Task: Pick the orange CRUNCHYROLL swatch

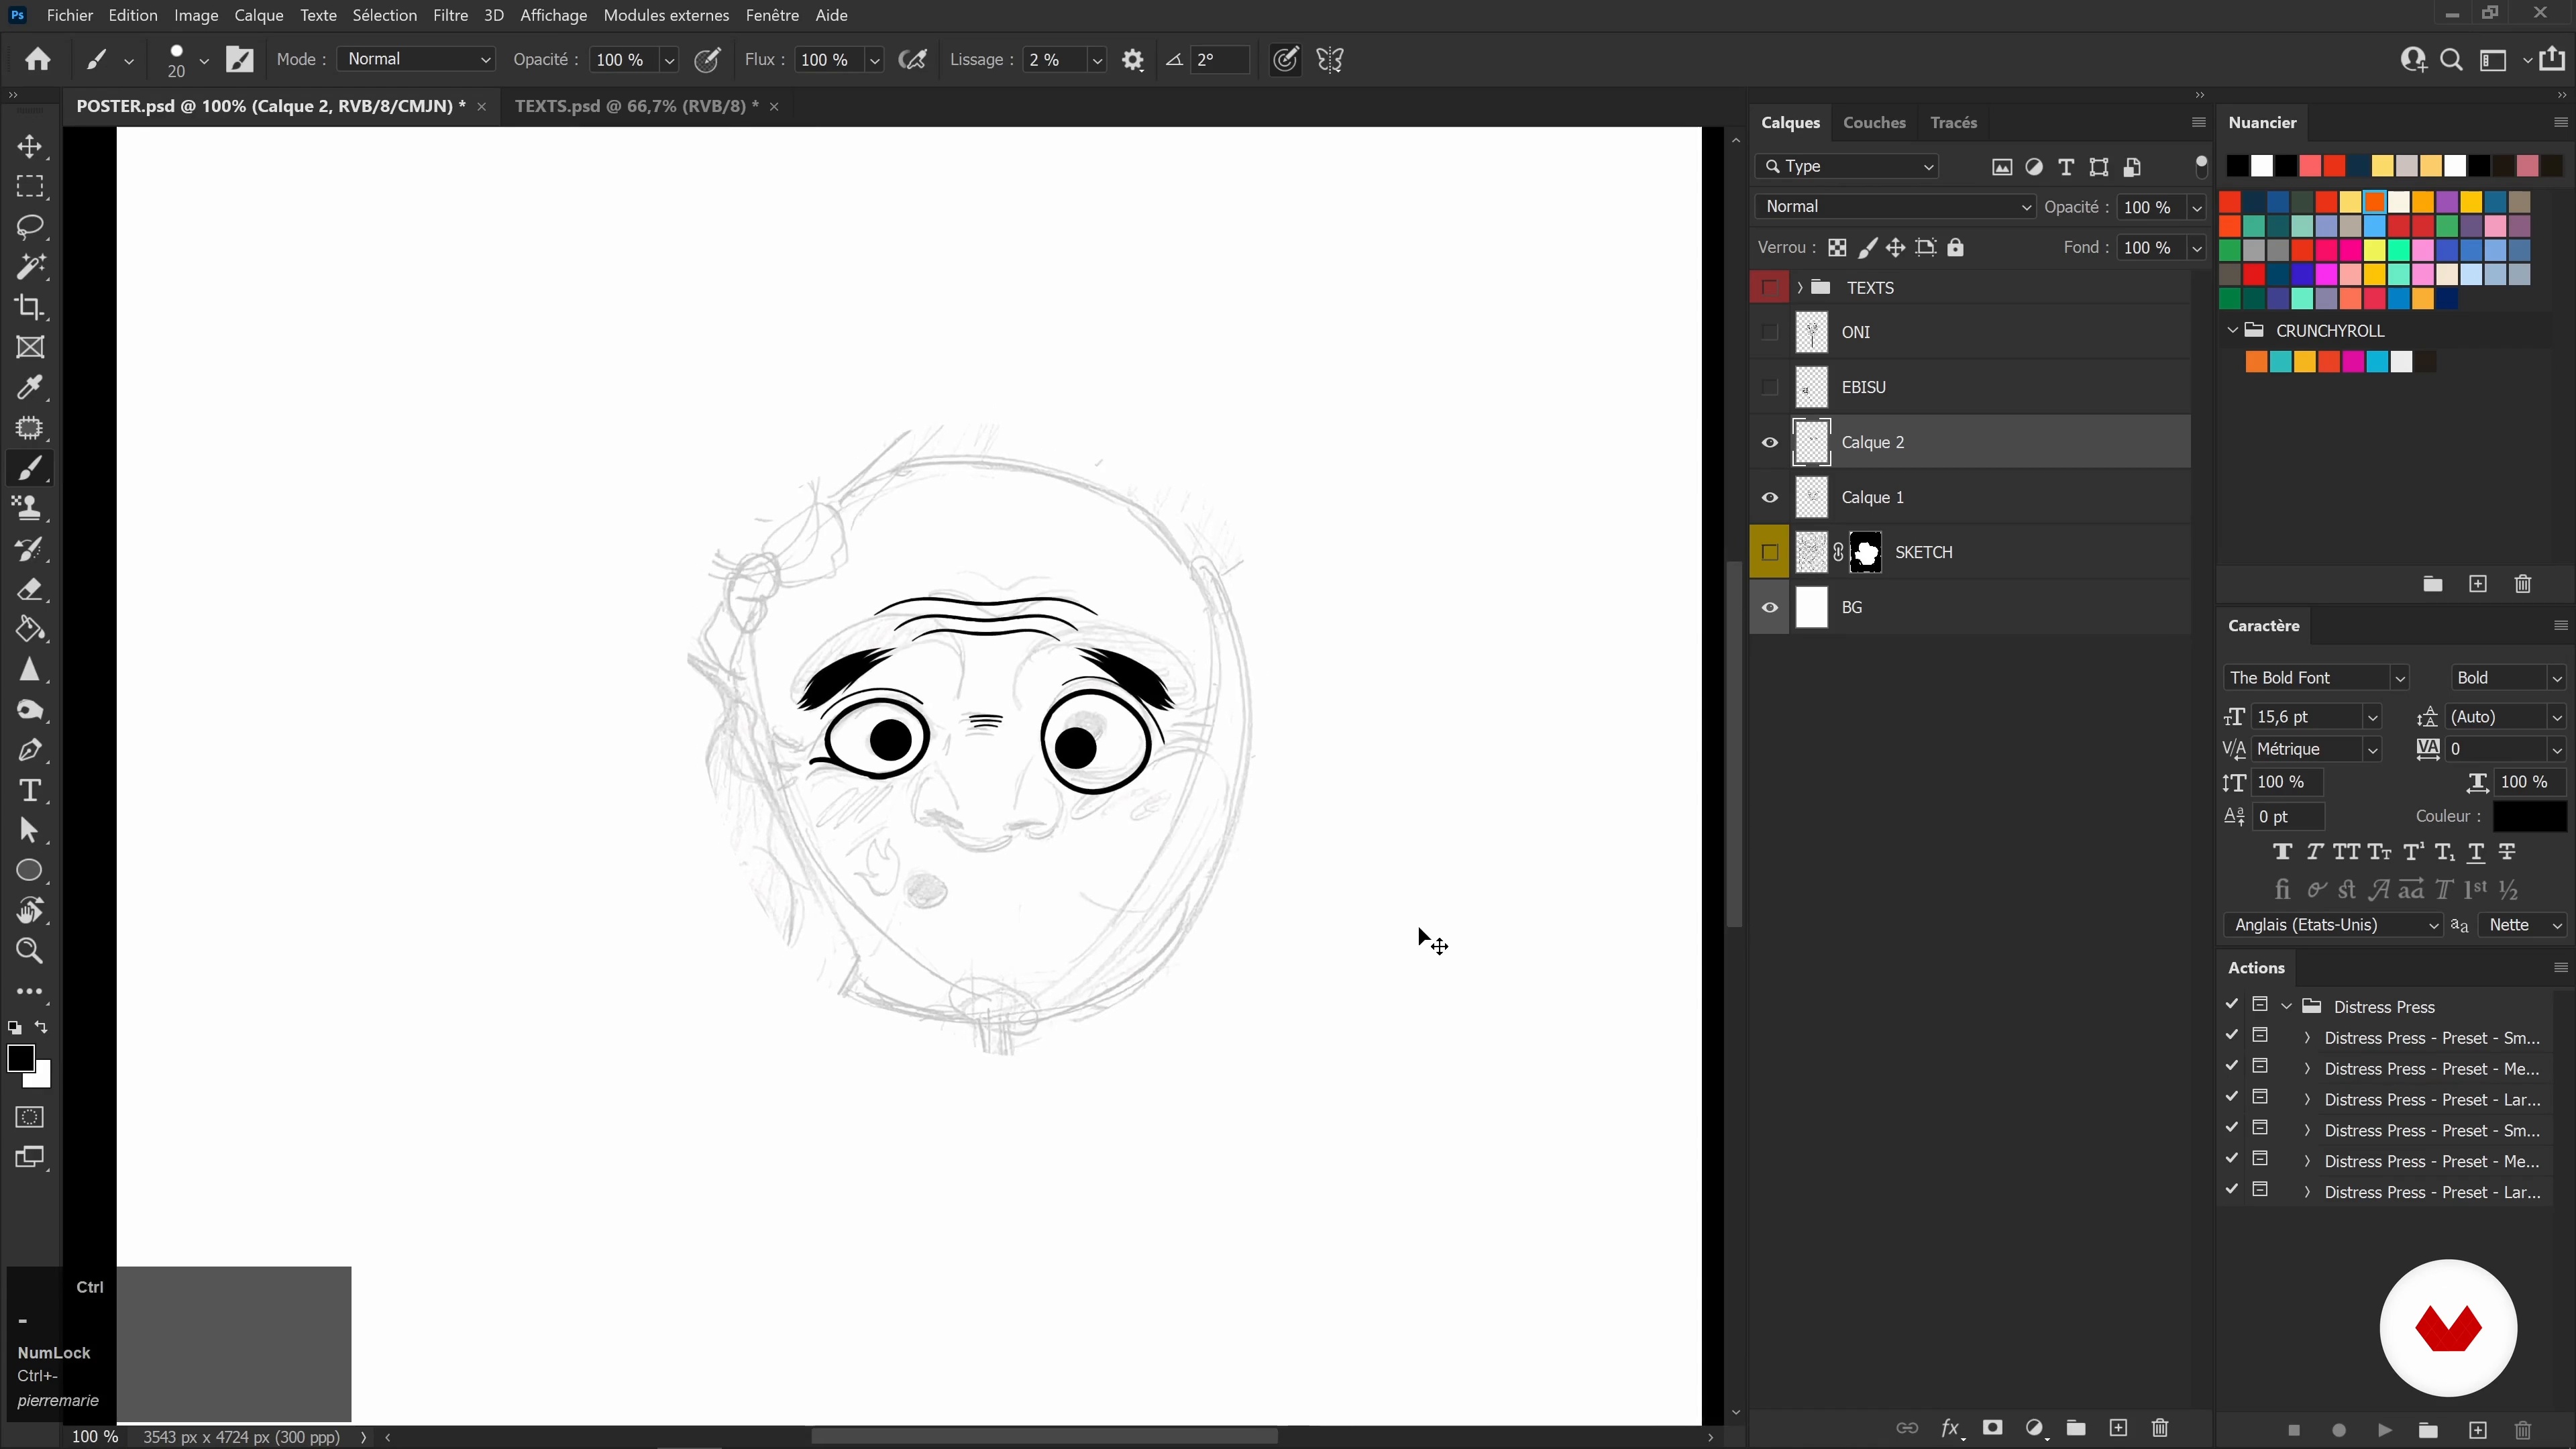Action: 2256,362
